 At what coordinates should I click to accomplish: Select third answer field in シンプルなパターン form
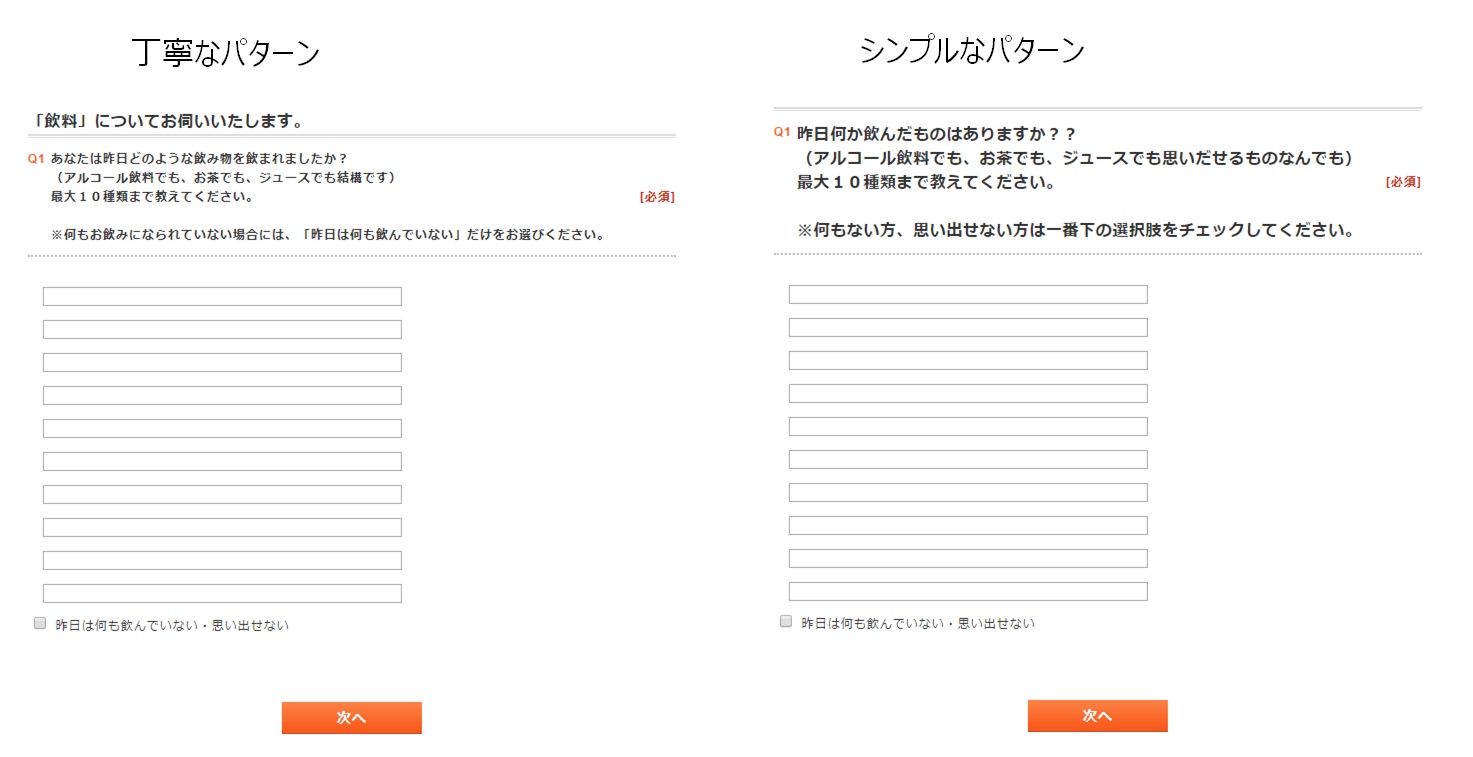click(968, 360)
